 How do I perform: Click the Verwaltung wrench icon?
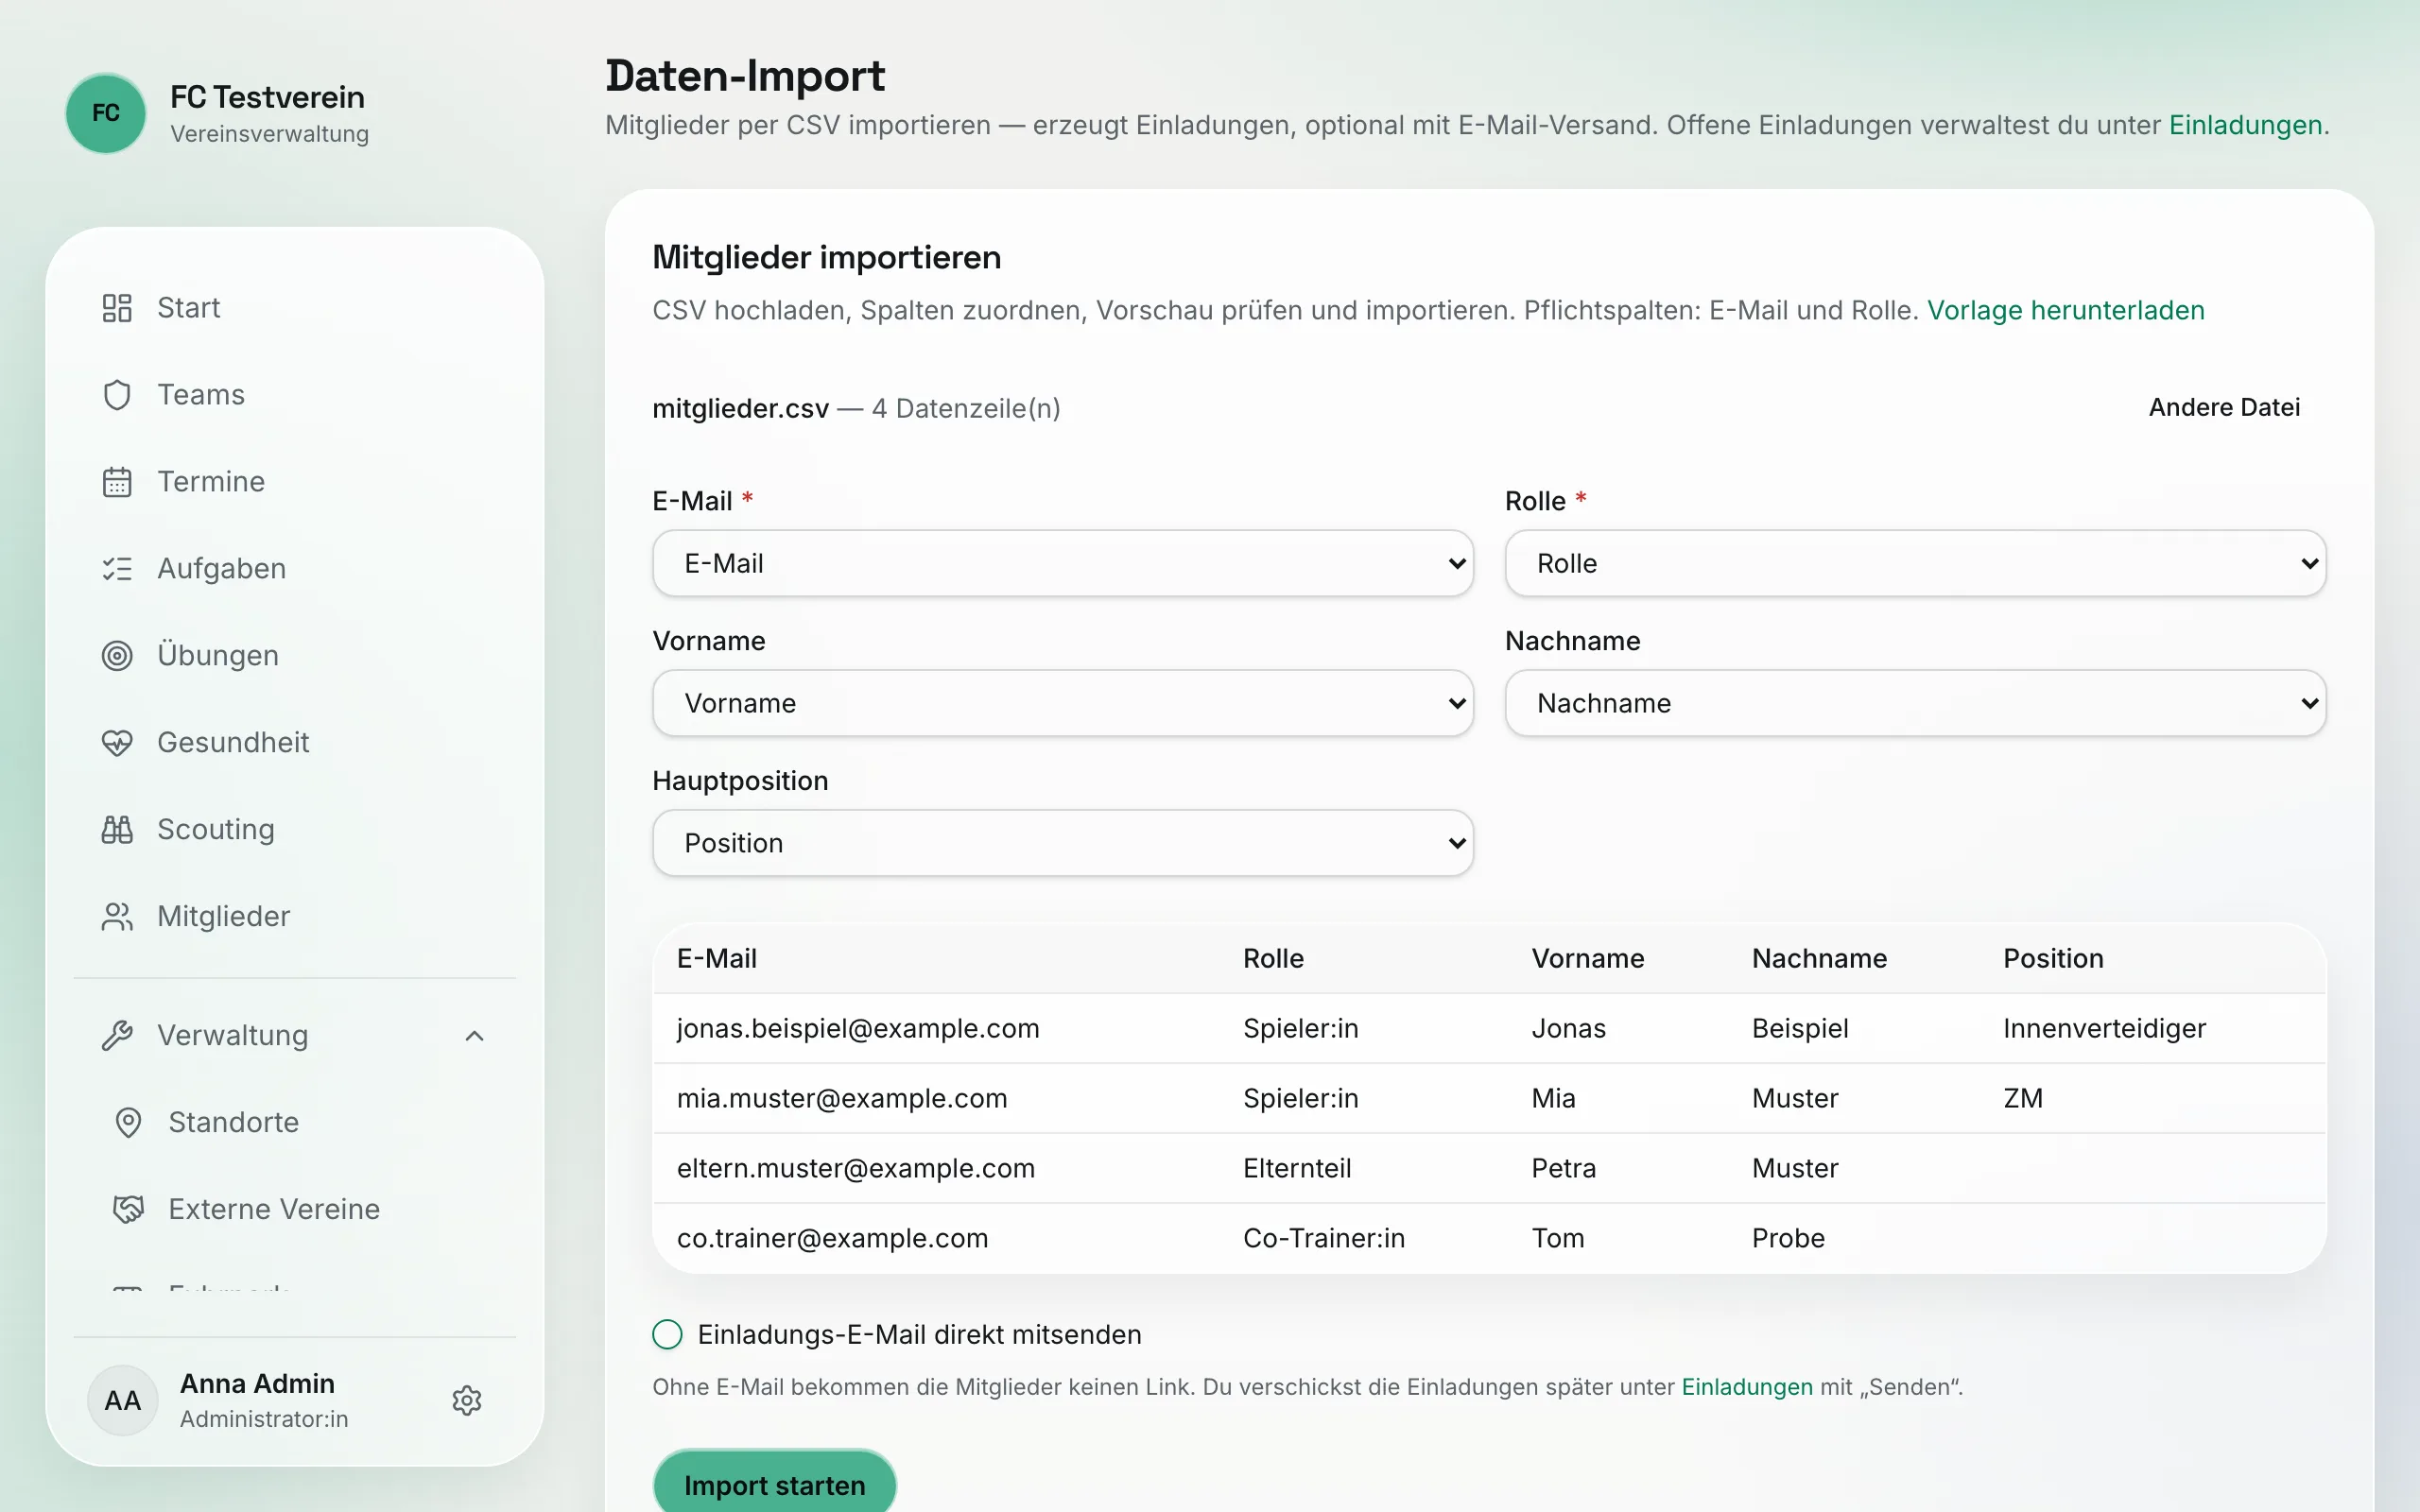[117, 1036]
